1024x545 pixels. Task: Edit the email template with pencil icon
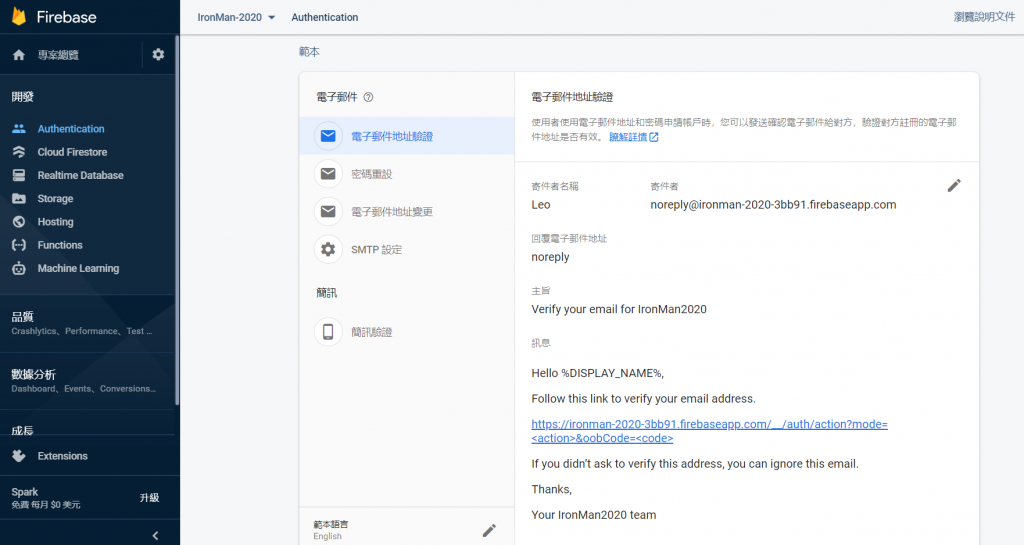click(954, 186)
